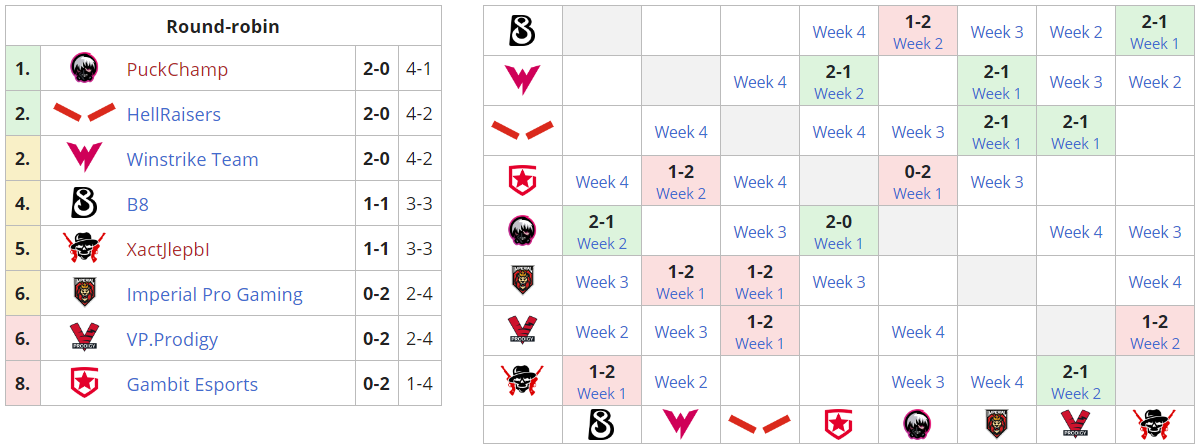Screen dimensions: 1202x448
Task: Select the 0-2 Week 1 crosstable cell
Action: coord(918,181)
